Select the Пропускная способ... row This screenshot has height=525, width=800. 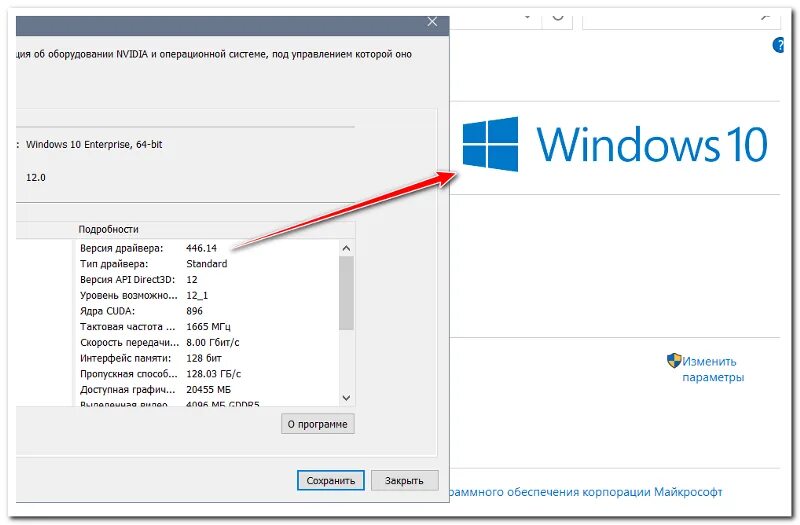pyautogui.click(x=206, y=374)
